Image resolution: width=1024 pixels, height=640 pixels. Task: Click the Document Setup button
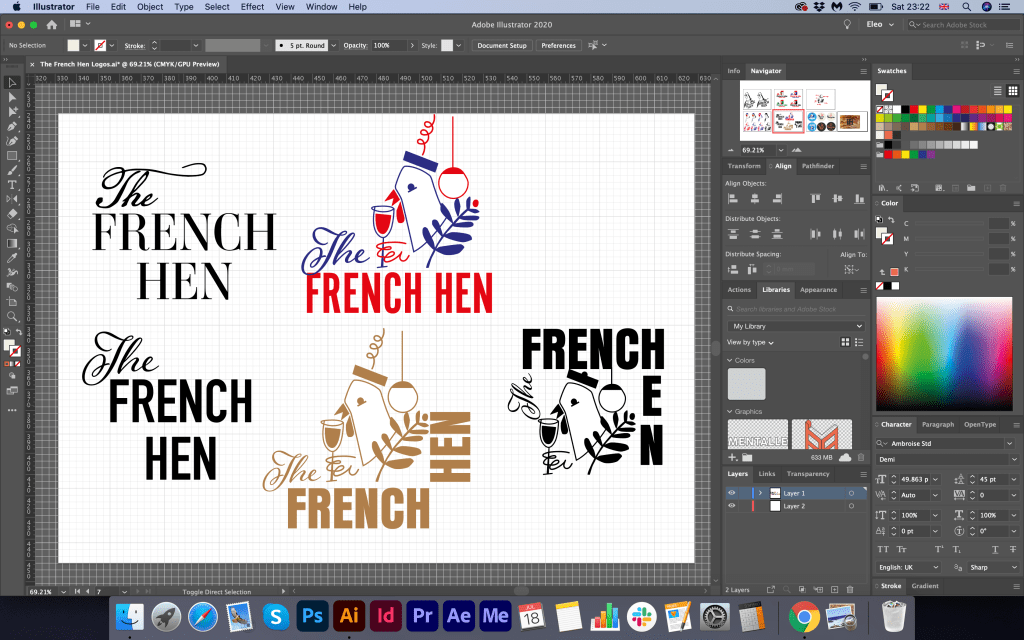click(x=501, y=45)
